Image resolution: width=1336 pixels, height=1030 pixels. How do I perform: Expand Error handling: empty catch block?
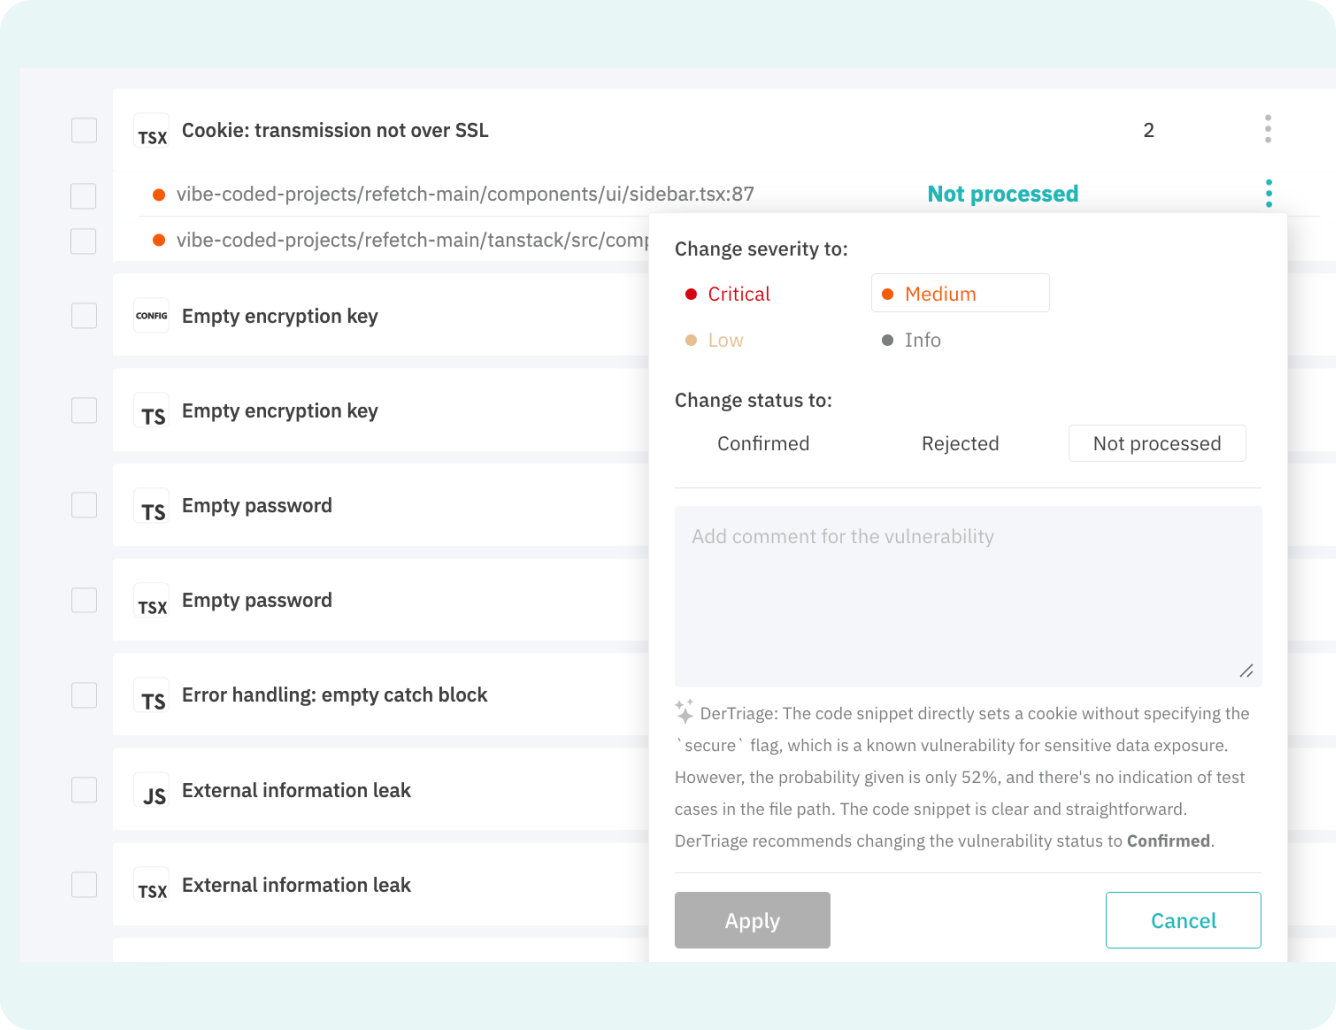335,695
